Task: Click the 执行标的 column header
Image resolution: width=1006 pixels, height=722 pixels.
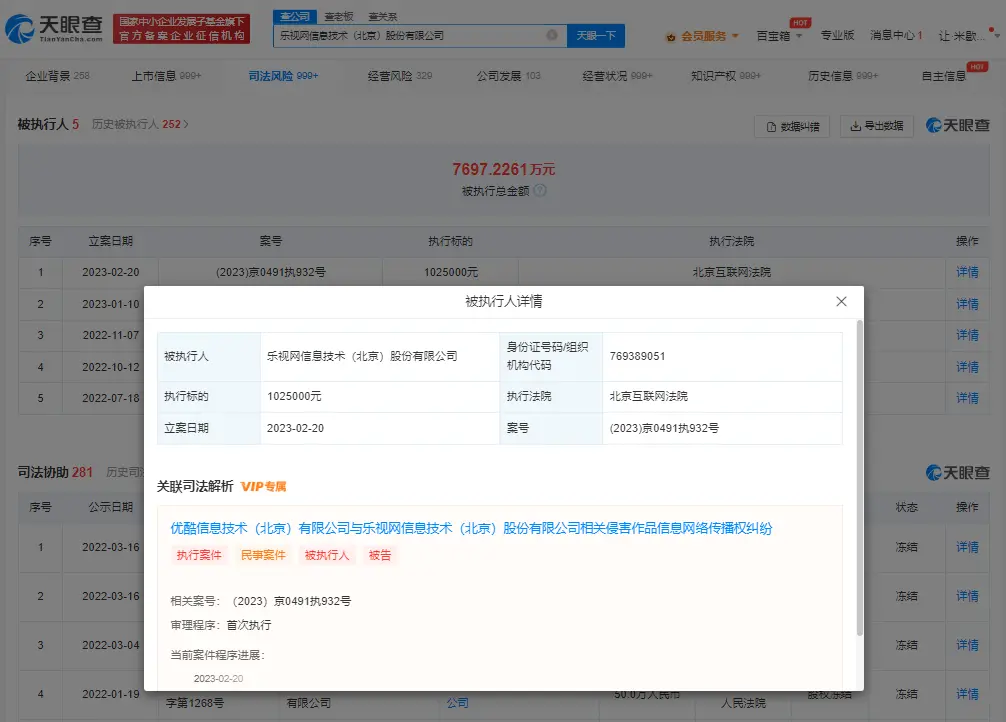Action: click(450, 241)
